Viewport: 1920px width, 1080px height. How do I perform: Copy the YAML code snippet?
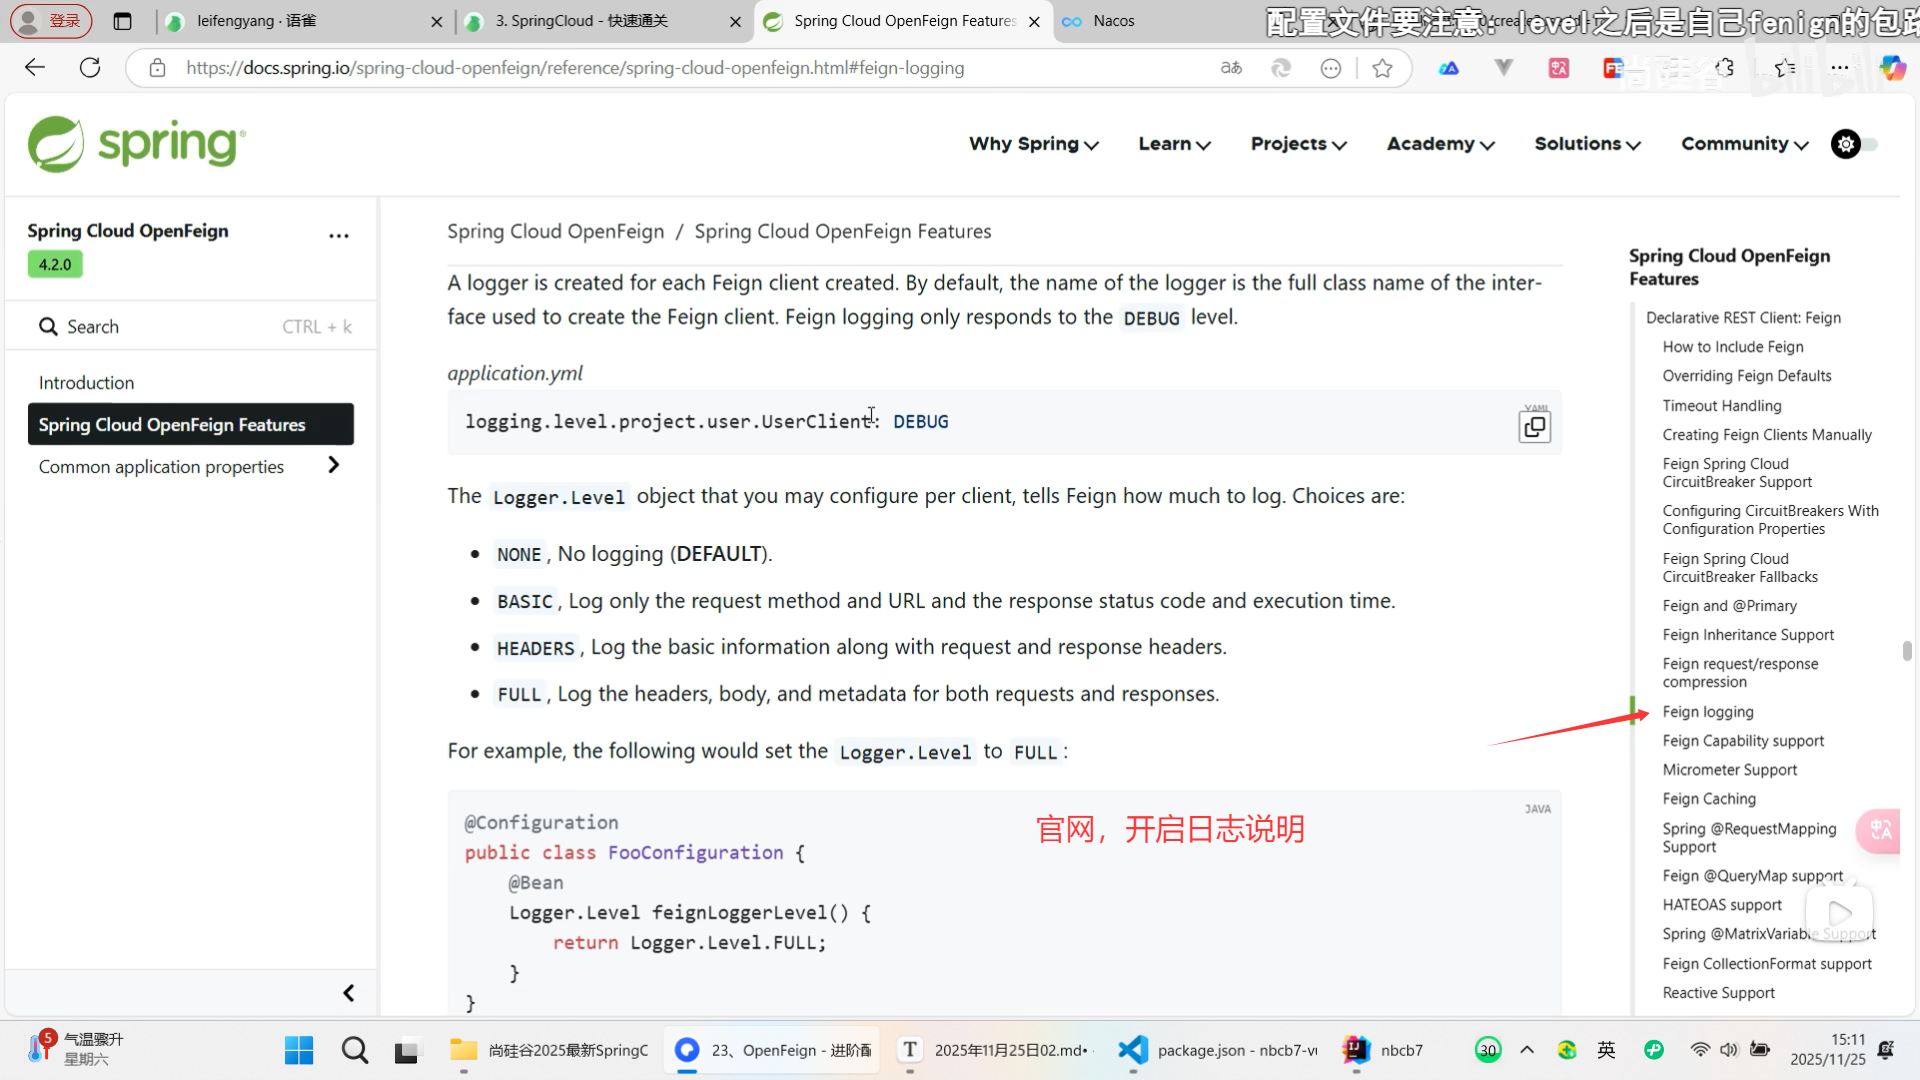(1534, 425)
